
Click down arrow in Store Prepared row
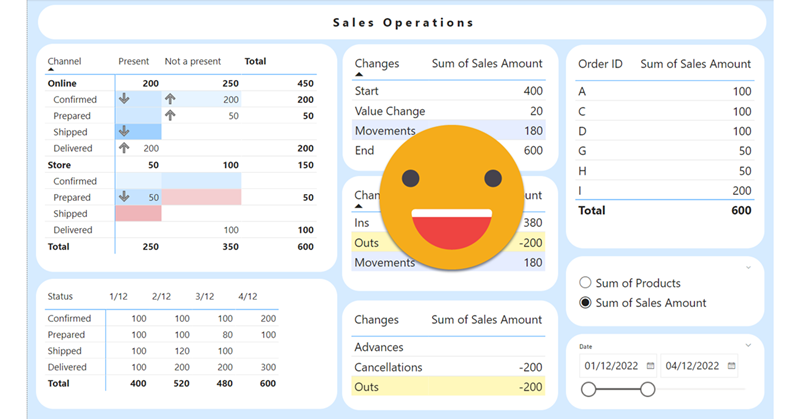(124, 197)
